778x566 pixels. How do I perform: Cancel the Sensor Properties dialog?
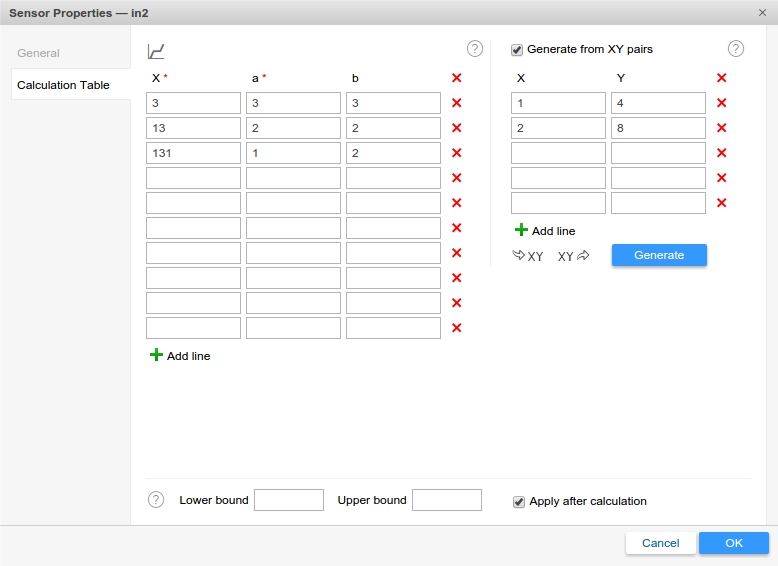pyautogui.click(x=660, y=543)
